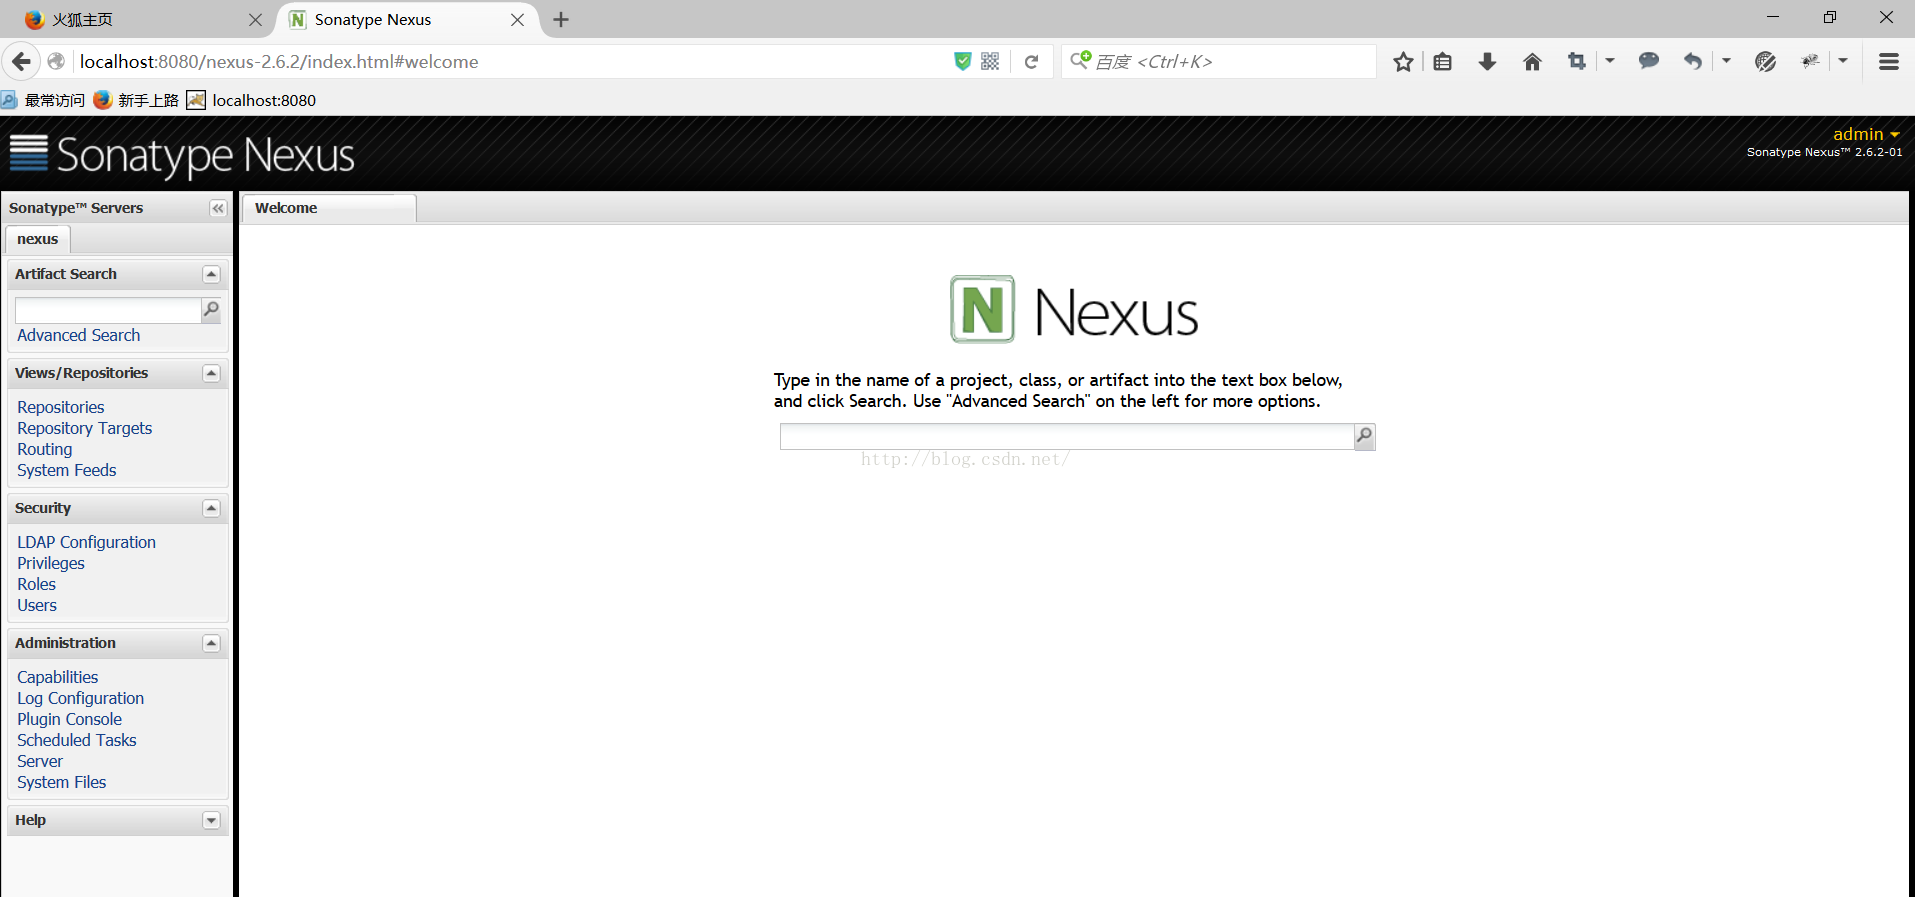This screenshot has width=1915, height=897.
Task: Switch to the 火狐主页 browser tab
Action: (x=130, y=20)
